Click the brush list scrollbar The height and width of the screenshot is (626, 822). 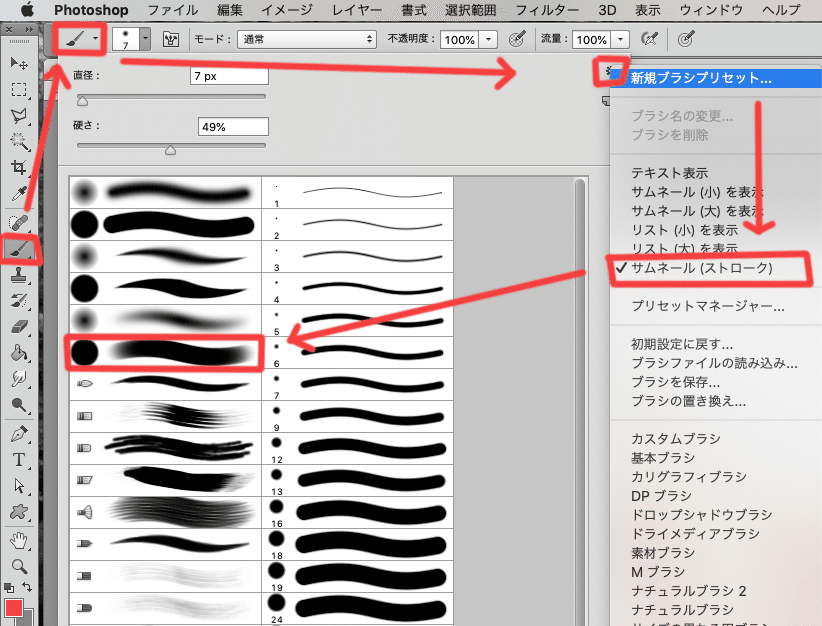coord(580,402)
